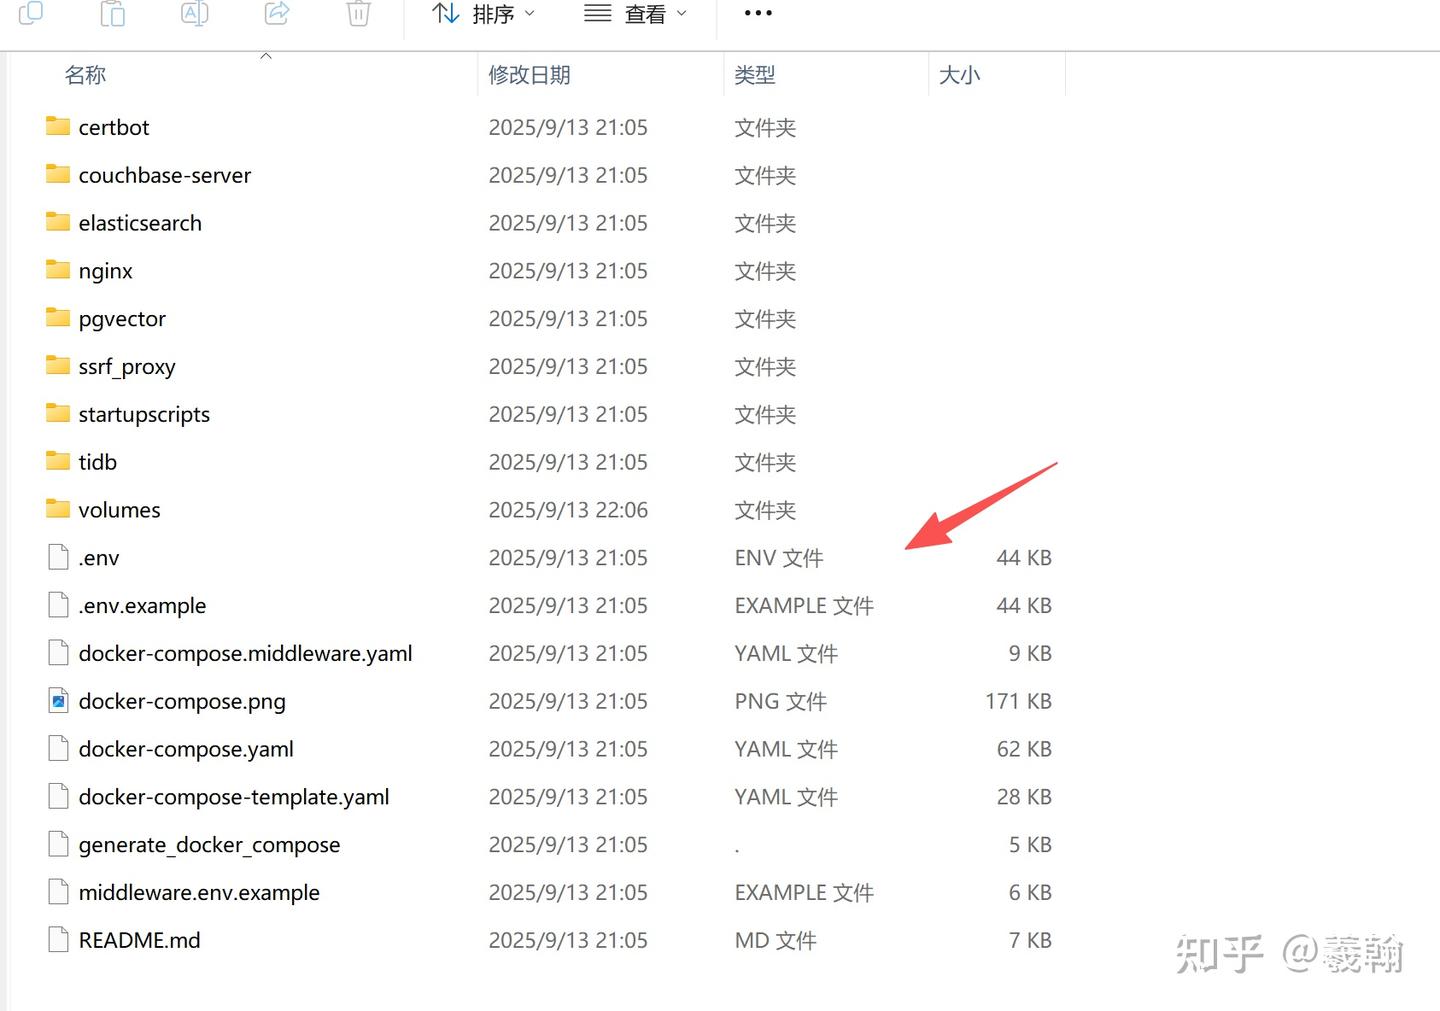1440x1011 pixels.
Task: Sort by the 大小 column header
Action: point(960,75)
